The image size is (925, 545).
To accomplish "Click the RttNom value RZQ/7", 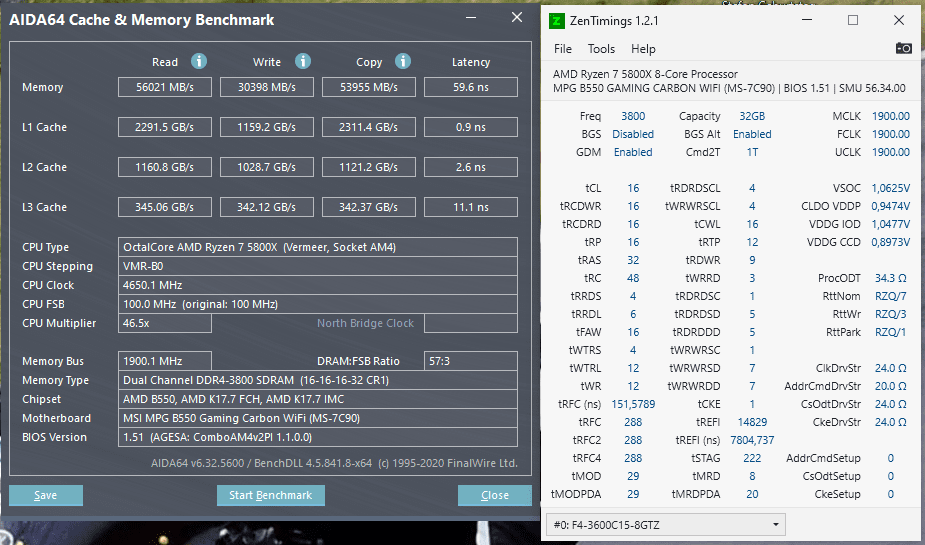I will 891,296.
